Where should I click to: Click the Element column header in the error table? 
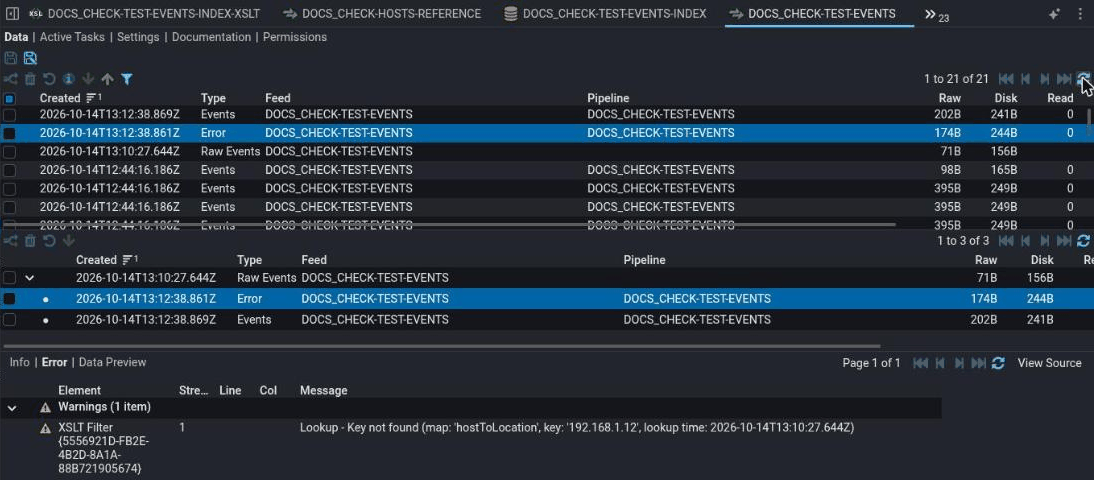[80, 391]
